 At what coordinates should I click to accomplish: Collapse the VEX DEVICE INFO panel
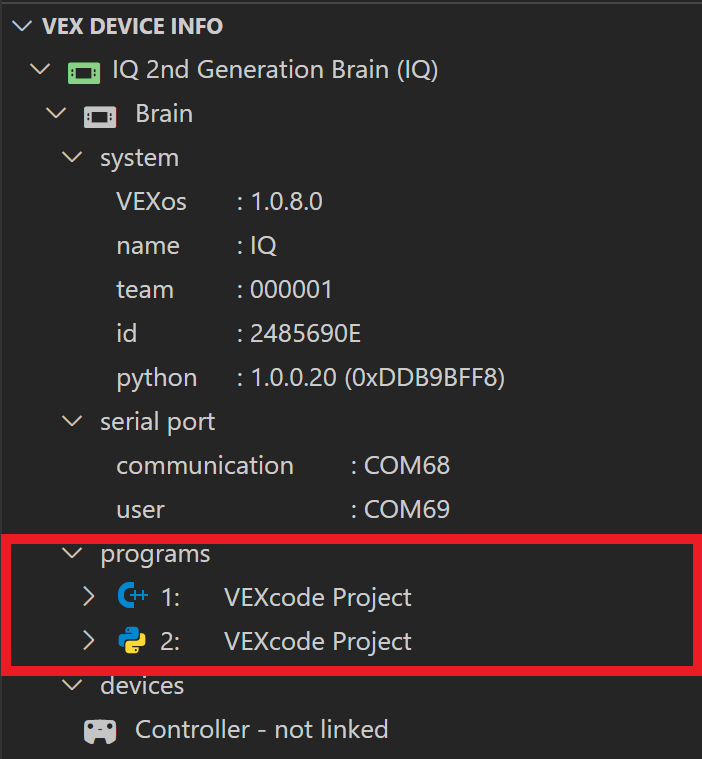[x=22, y=27]
